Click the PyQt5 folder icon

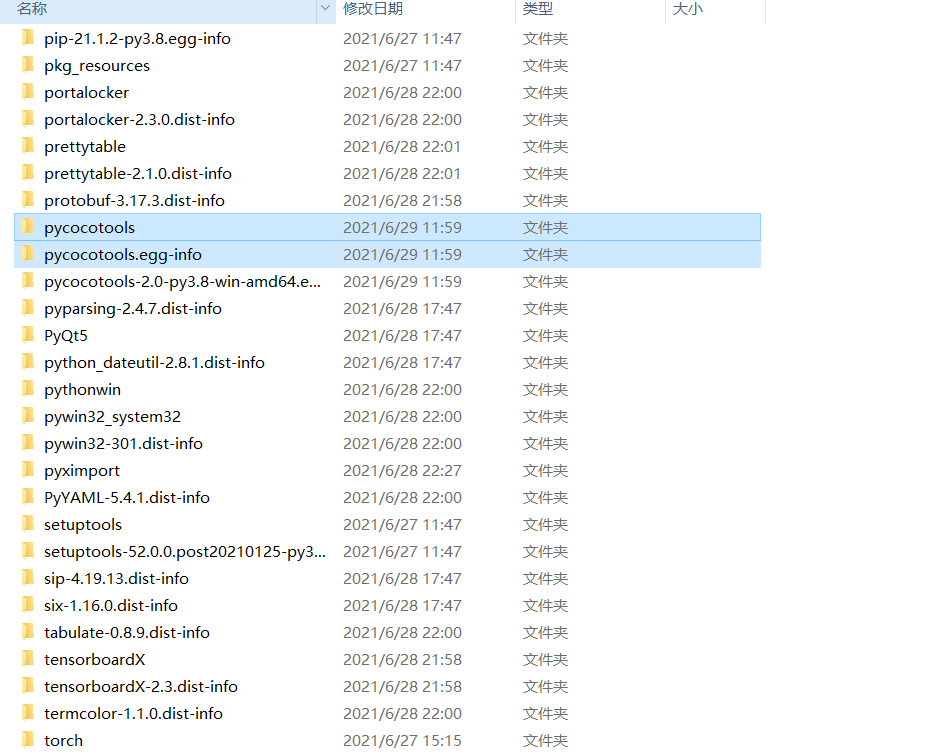(27, 335)
